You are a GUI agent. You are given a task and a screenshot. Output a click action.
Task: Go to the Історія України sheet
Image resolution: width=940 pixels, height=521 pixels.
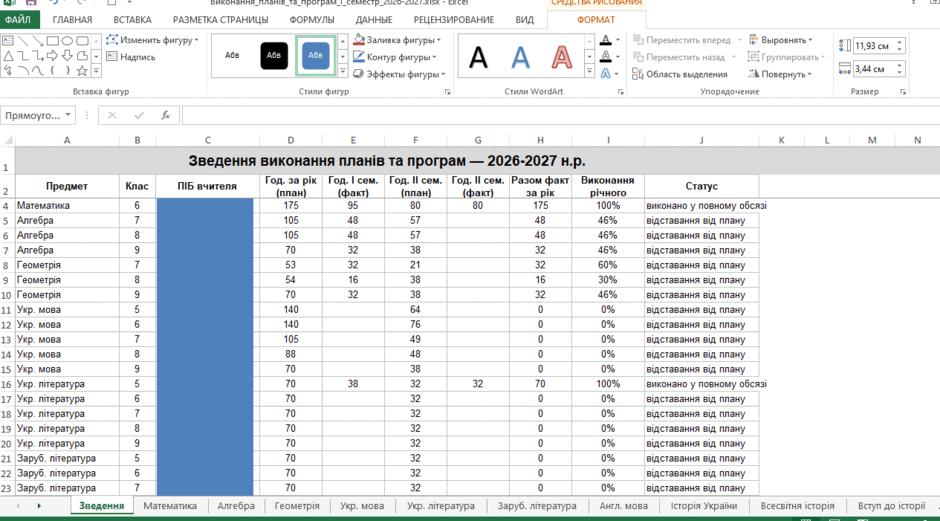coord(704,505)
